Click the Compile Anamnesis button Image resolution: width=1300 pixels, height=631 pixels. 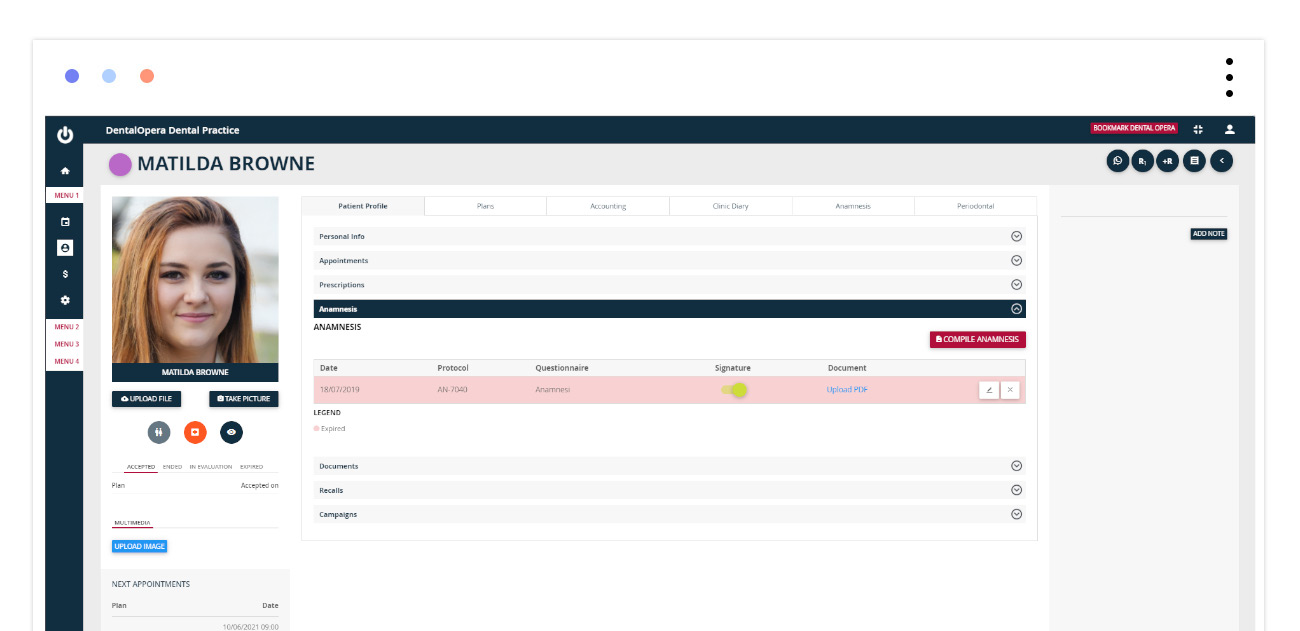977,340
